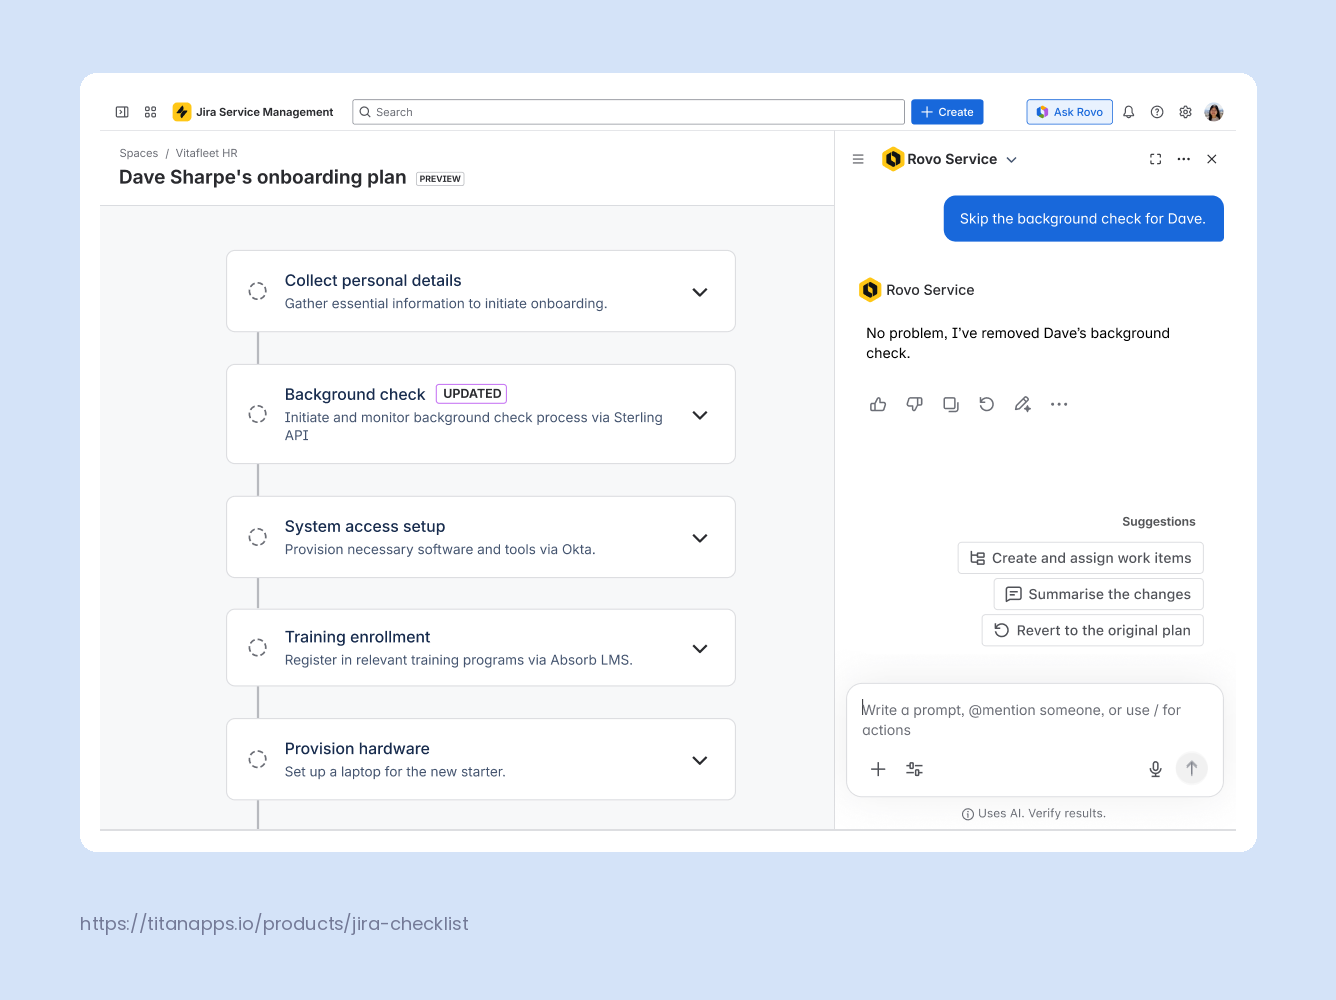Click the UPDATED badge on Background check
This screenshot has height=1000, width=1336.
click(x=472, y=394)
